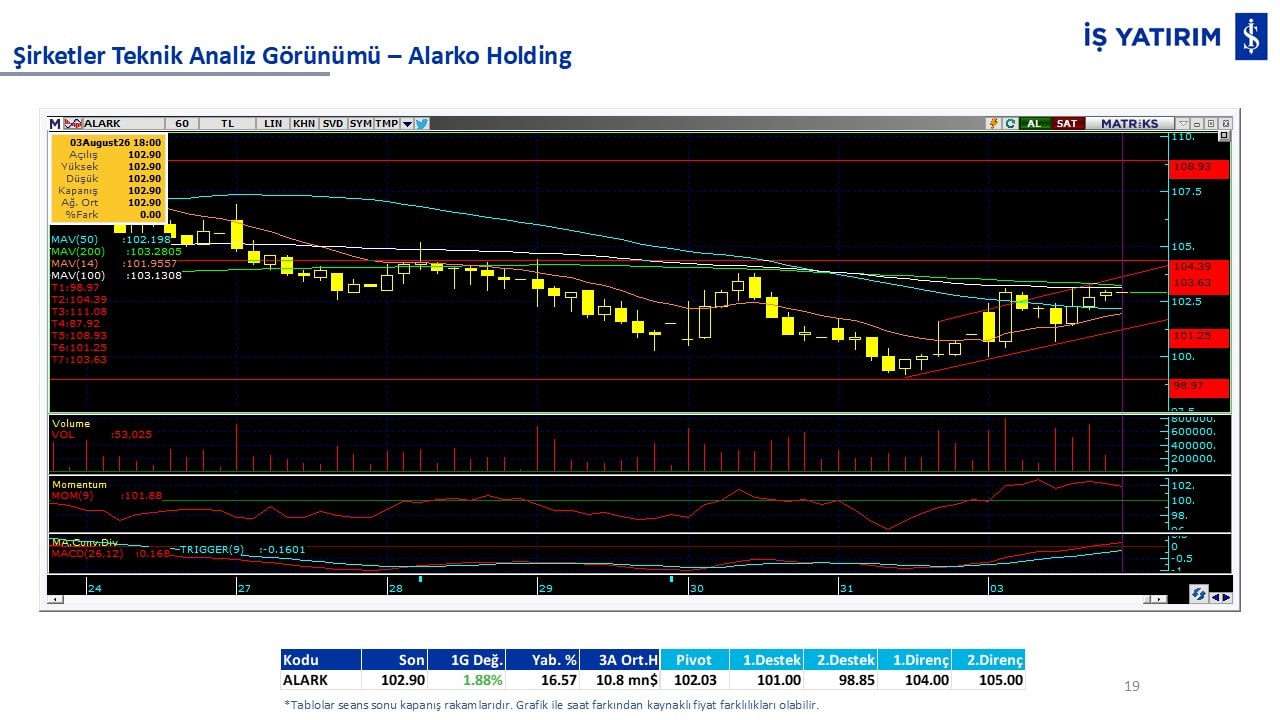Click date marker 30 on time axis

click(x=696, y=588)
